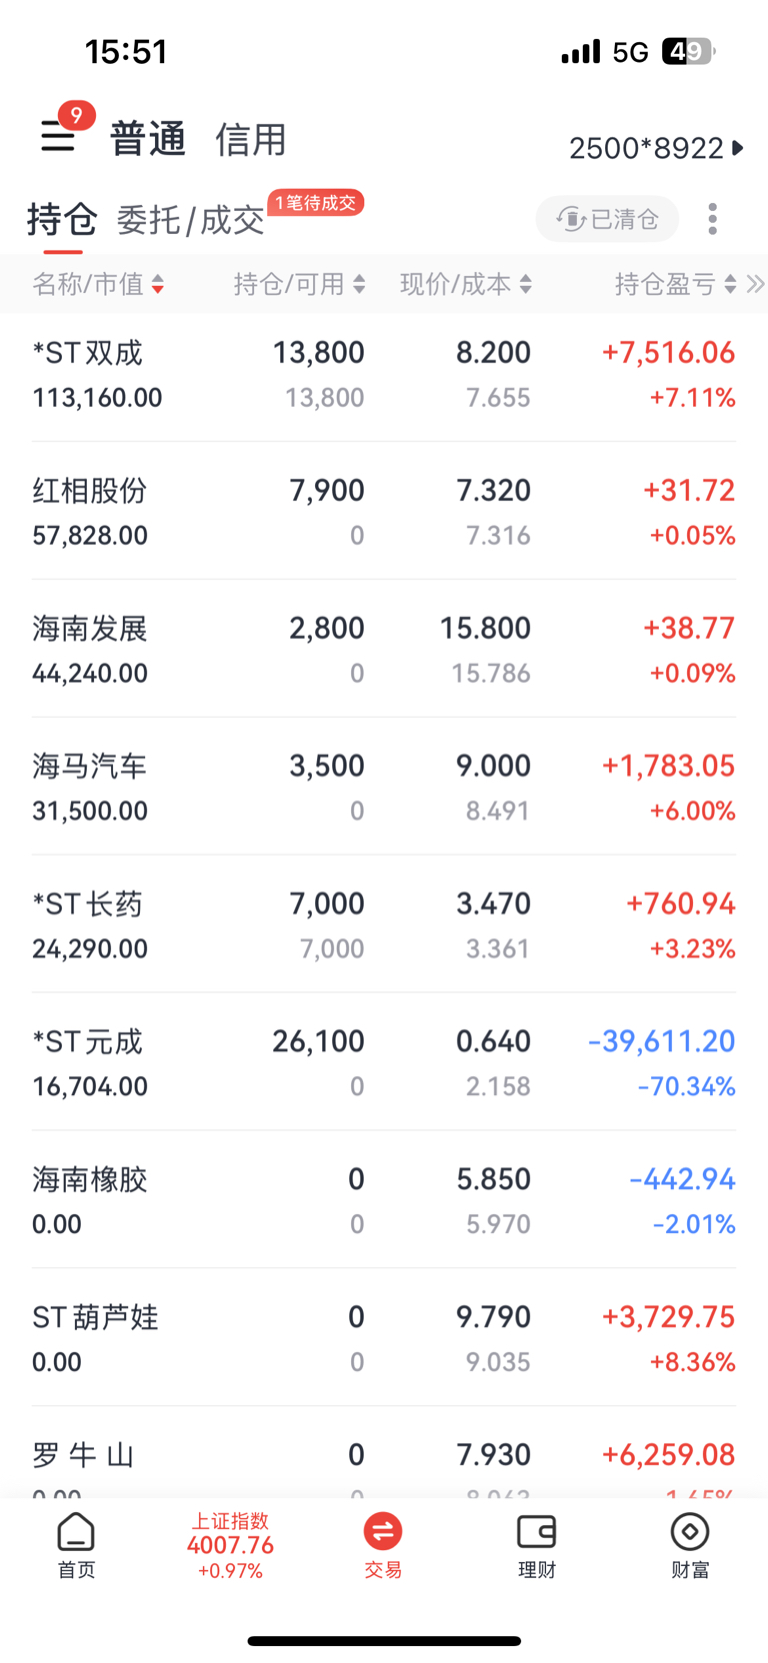Open the 交易 trade icon

(x=383, y=1545)
